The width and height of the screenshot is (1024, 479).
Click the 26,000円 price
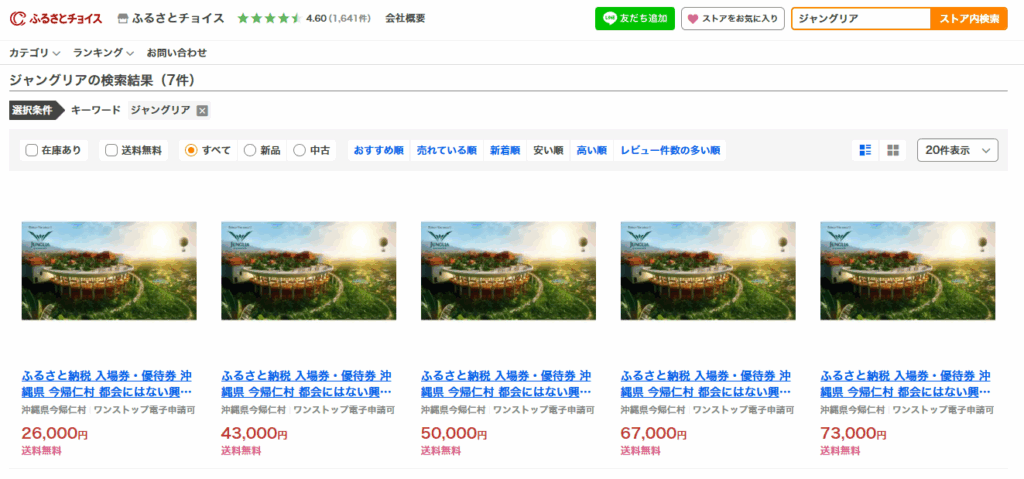tap(55, 433)
